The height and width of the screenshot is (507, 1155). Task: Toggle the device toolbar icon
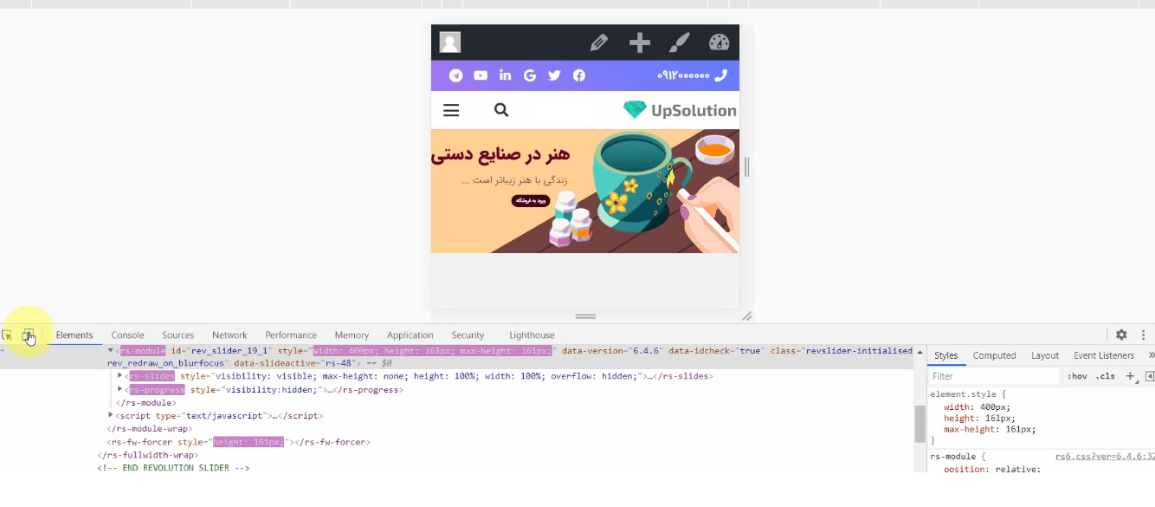point(28,335)
